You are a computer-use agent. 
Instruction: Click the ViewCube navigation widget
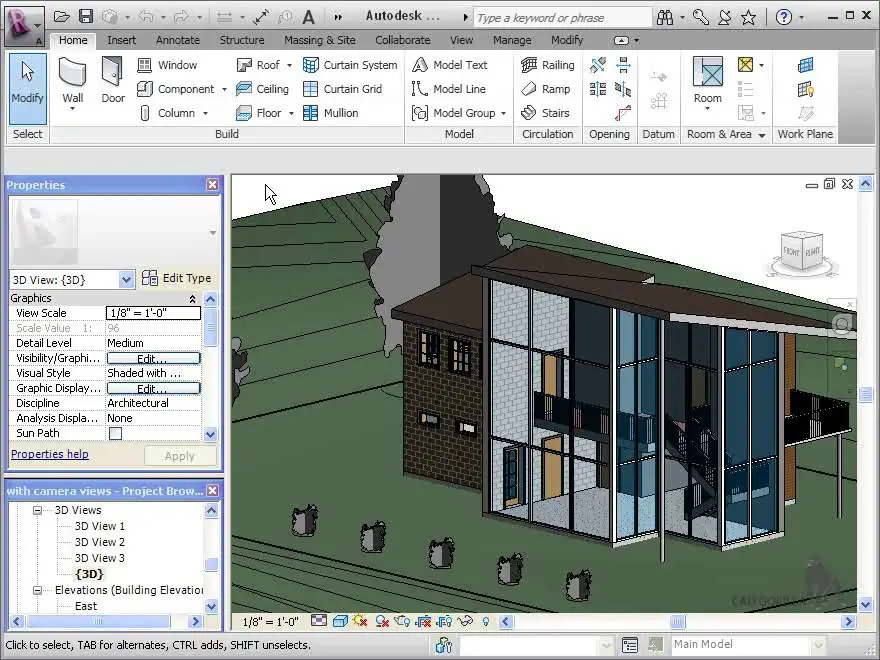point(802,252)
